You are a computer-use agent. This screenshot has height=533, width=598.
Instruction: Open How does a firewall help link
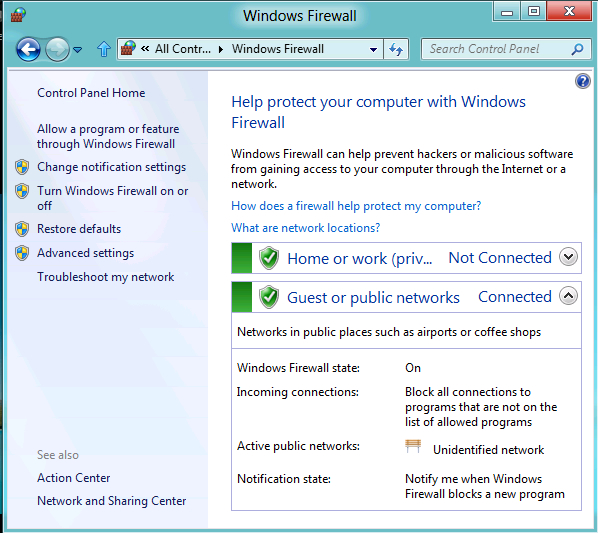coord(356,206)
